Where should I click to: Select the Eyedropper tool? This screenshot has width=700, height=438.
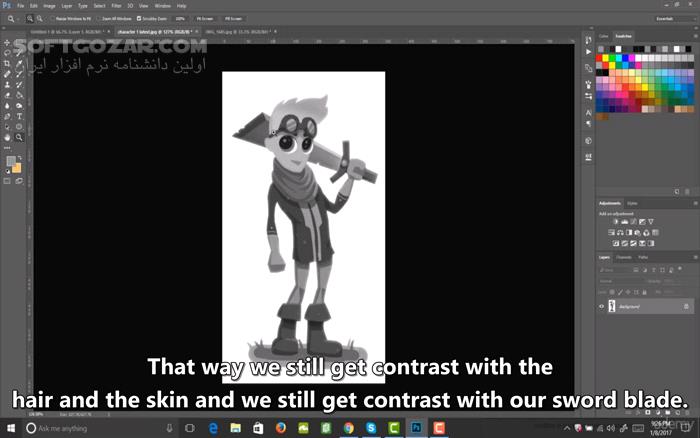[19, 63]
